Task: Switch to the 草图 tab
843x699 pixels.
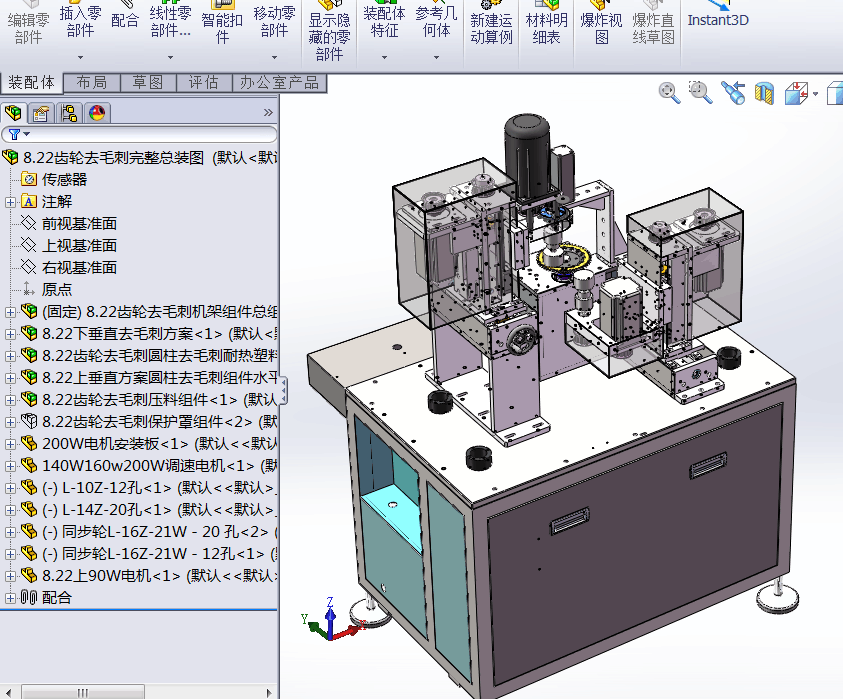Action: [148, 82]
